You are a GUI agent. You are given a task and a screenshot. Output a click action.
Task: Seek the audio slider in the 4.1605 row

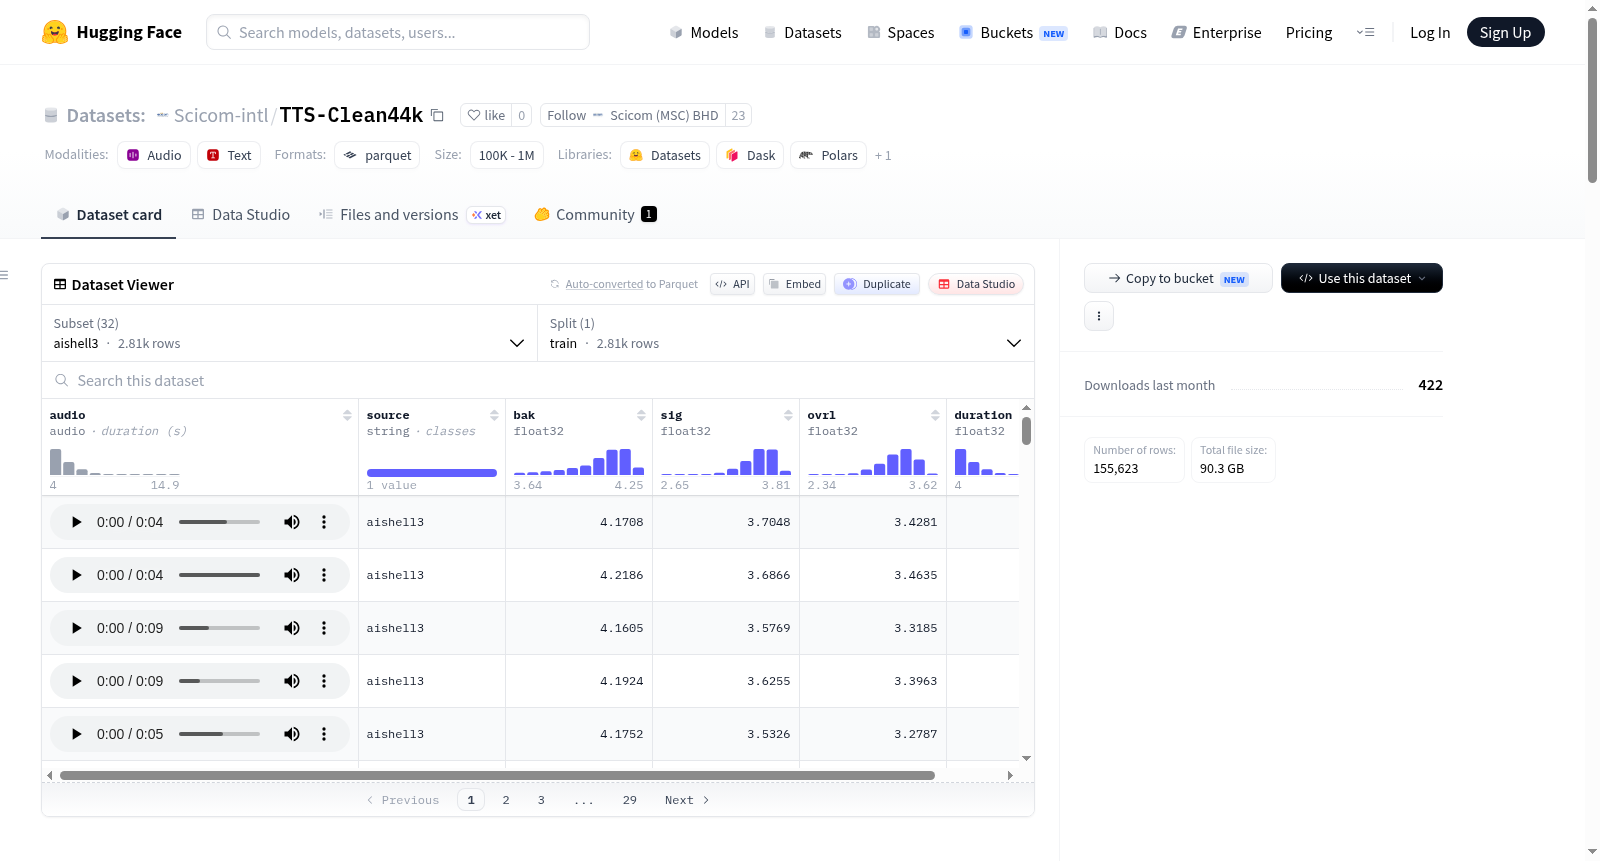(x=219, y=628)
